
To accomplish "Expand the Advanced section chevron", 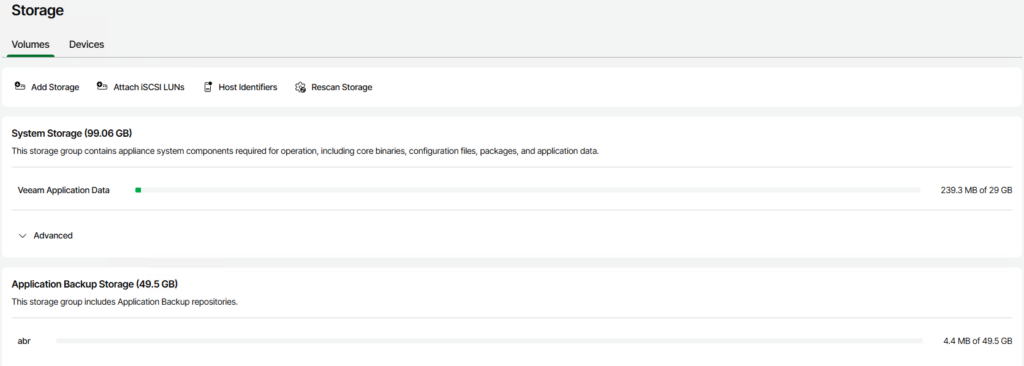I will [x=23, y=235].
